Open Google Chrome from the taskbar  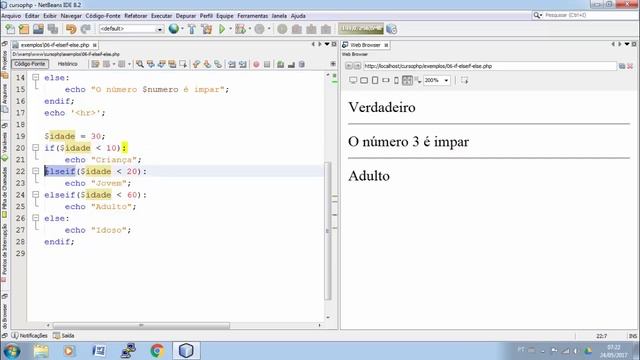157,351
